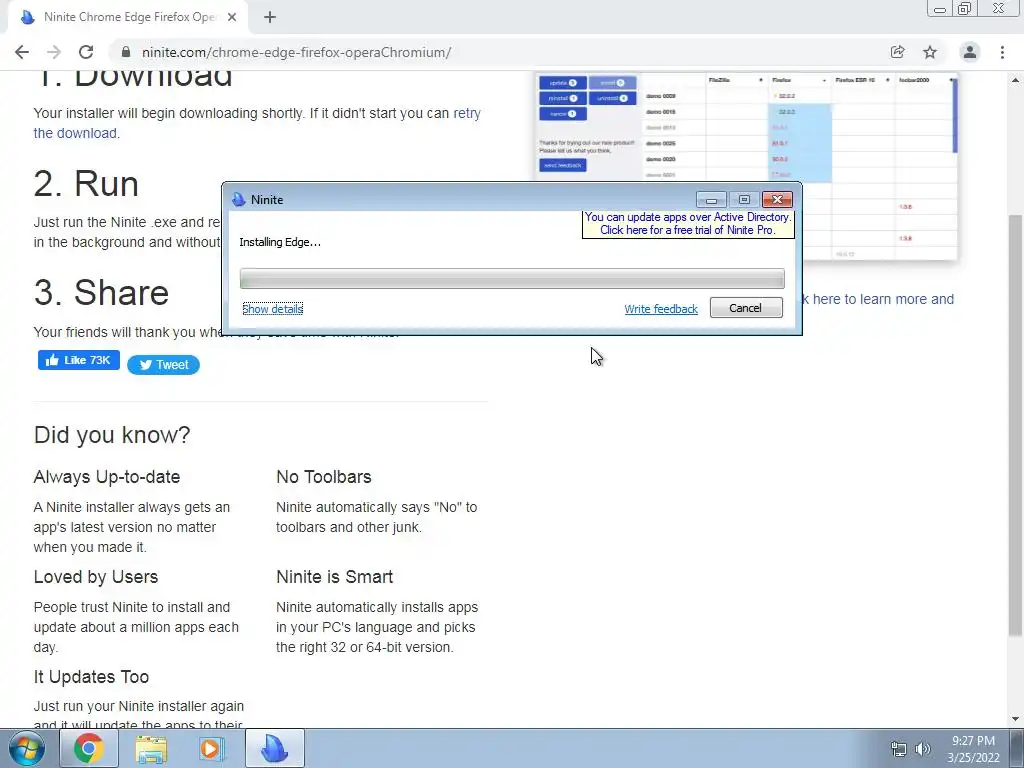
Task: Reload the Ninite page
Action: coord(86,52)
